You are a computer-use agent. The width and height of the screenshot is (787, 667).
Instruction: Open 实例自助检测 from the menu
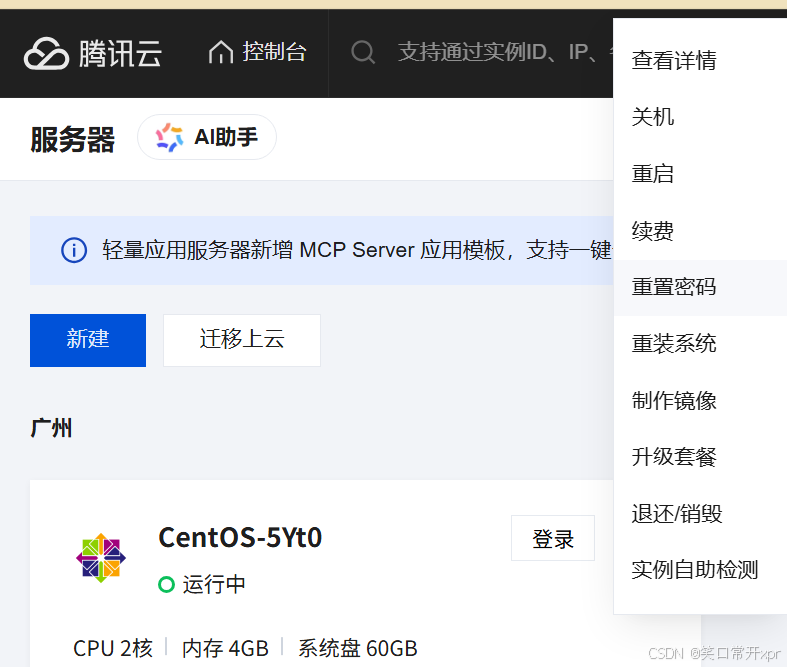pos(695,570)
